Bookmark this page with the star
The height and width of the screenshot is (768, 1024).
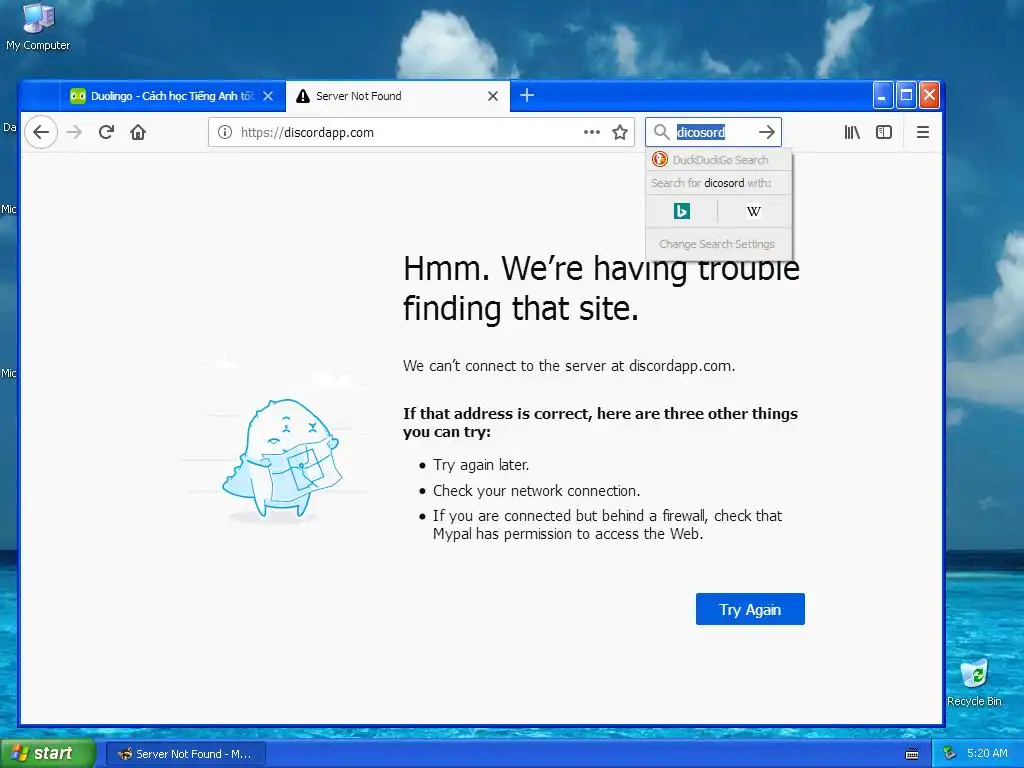[620, 133]
